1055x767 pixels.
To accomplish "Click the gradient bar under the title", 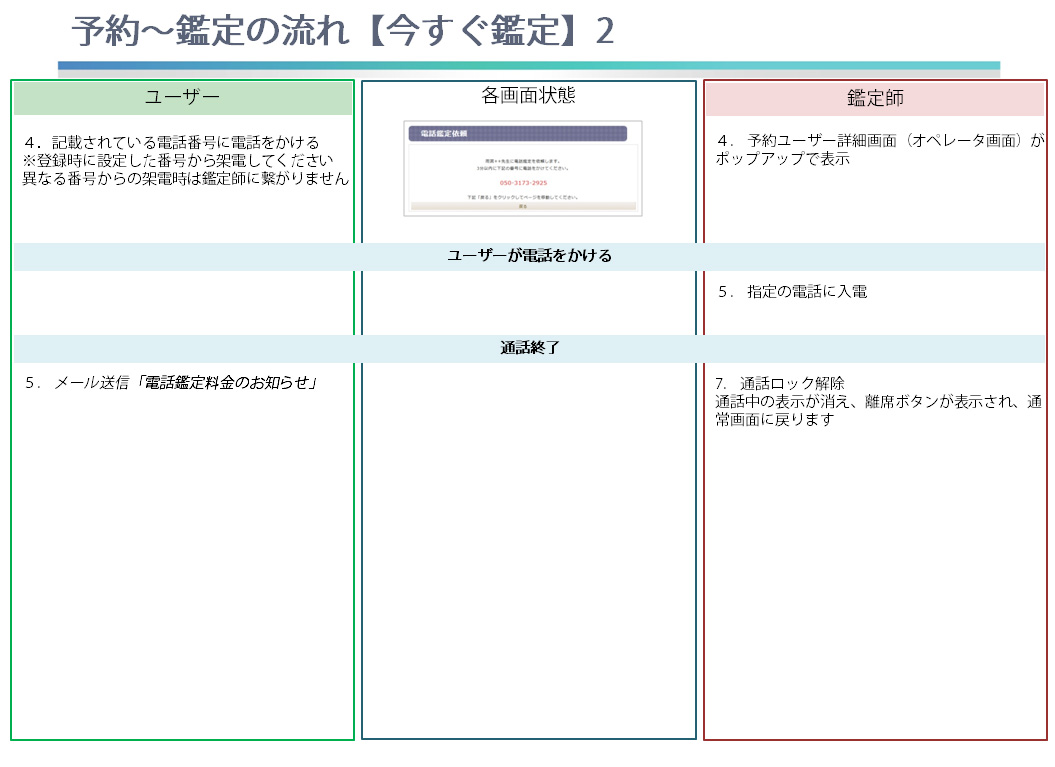I will tap(528, 67).
